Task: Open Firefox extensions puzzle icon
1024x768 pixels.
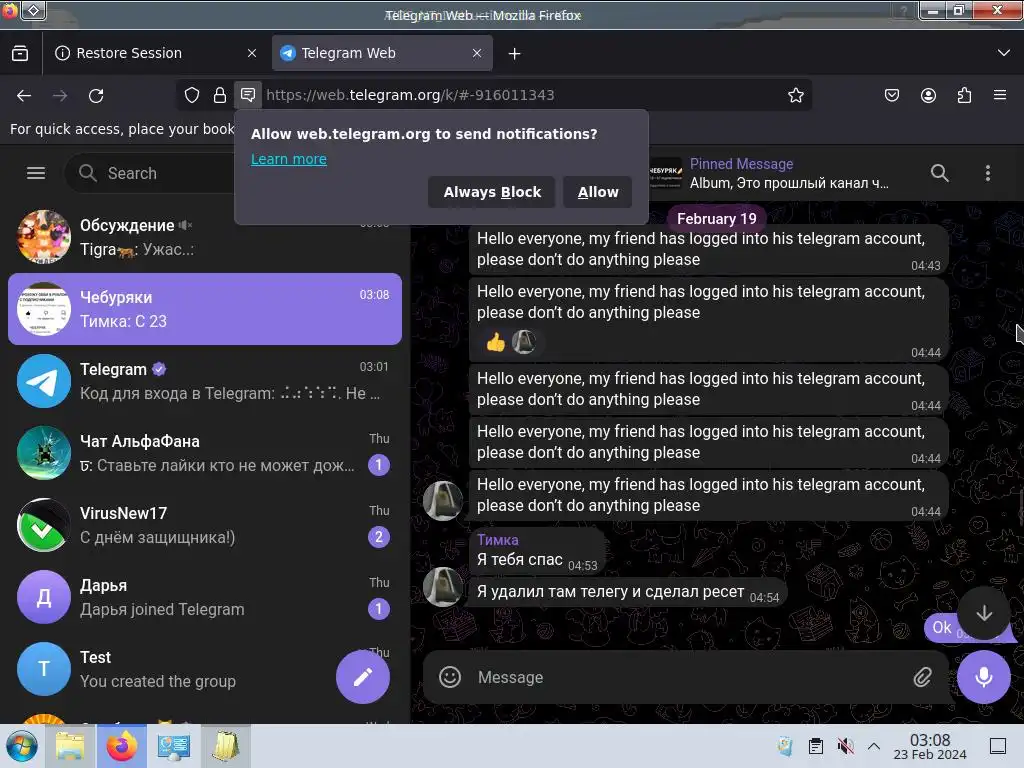Action: tap(964, 95)
